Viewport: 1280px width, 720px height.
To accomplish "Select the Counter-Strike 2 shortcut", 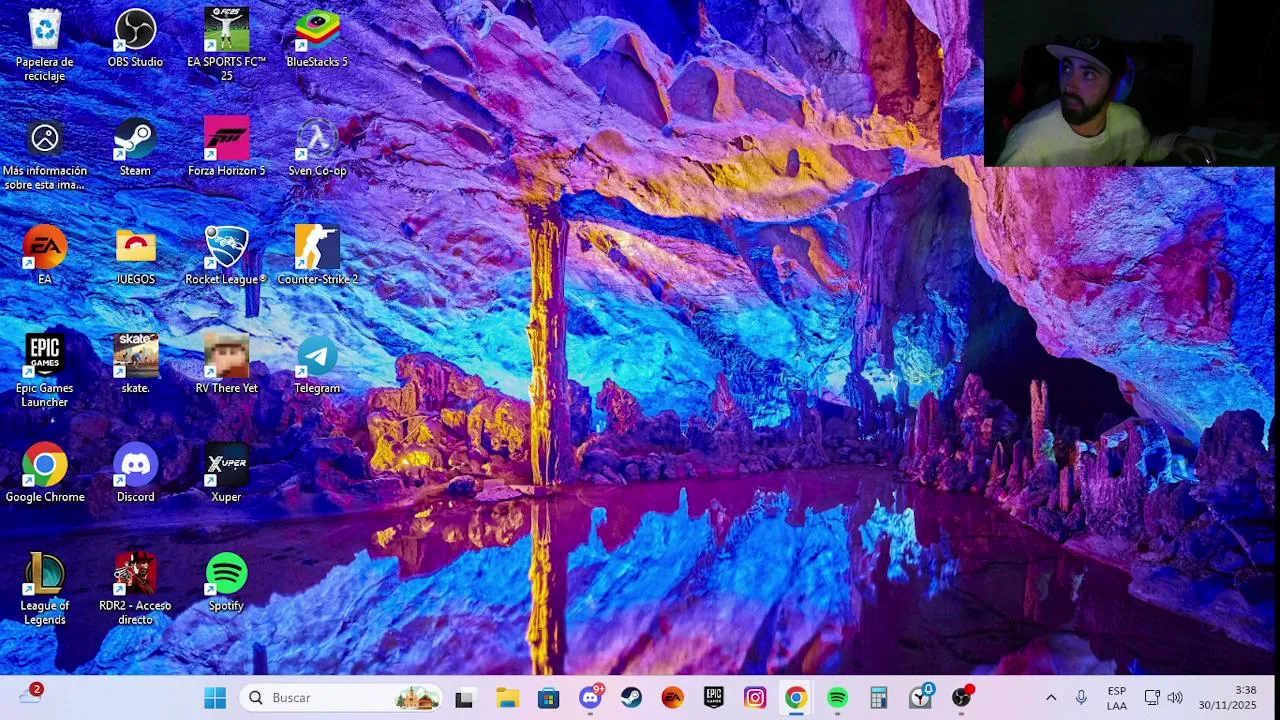I will pyautogui.click(x=317, y=256).
